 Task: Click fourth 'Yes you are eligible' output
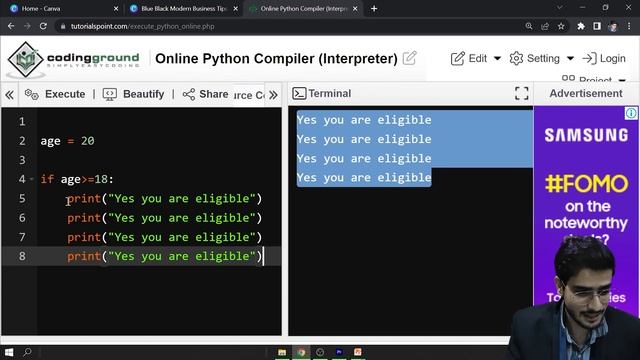tap(364, 178)
